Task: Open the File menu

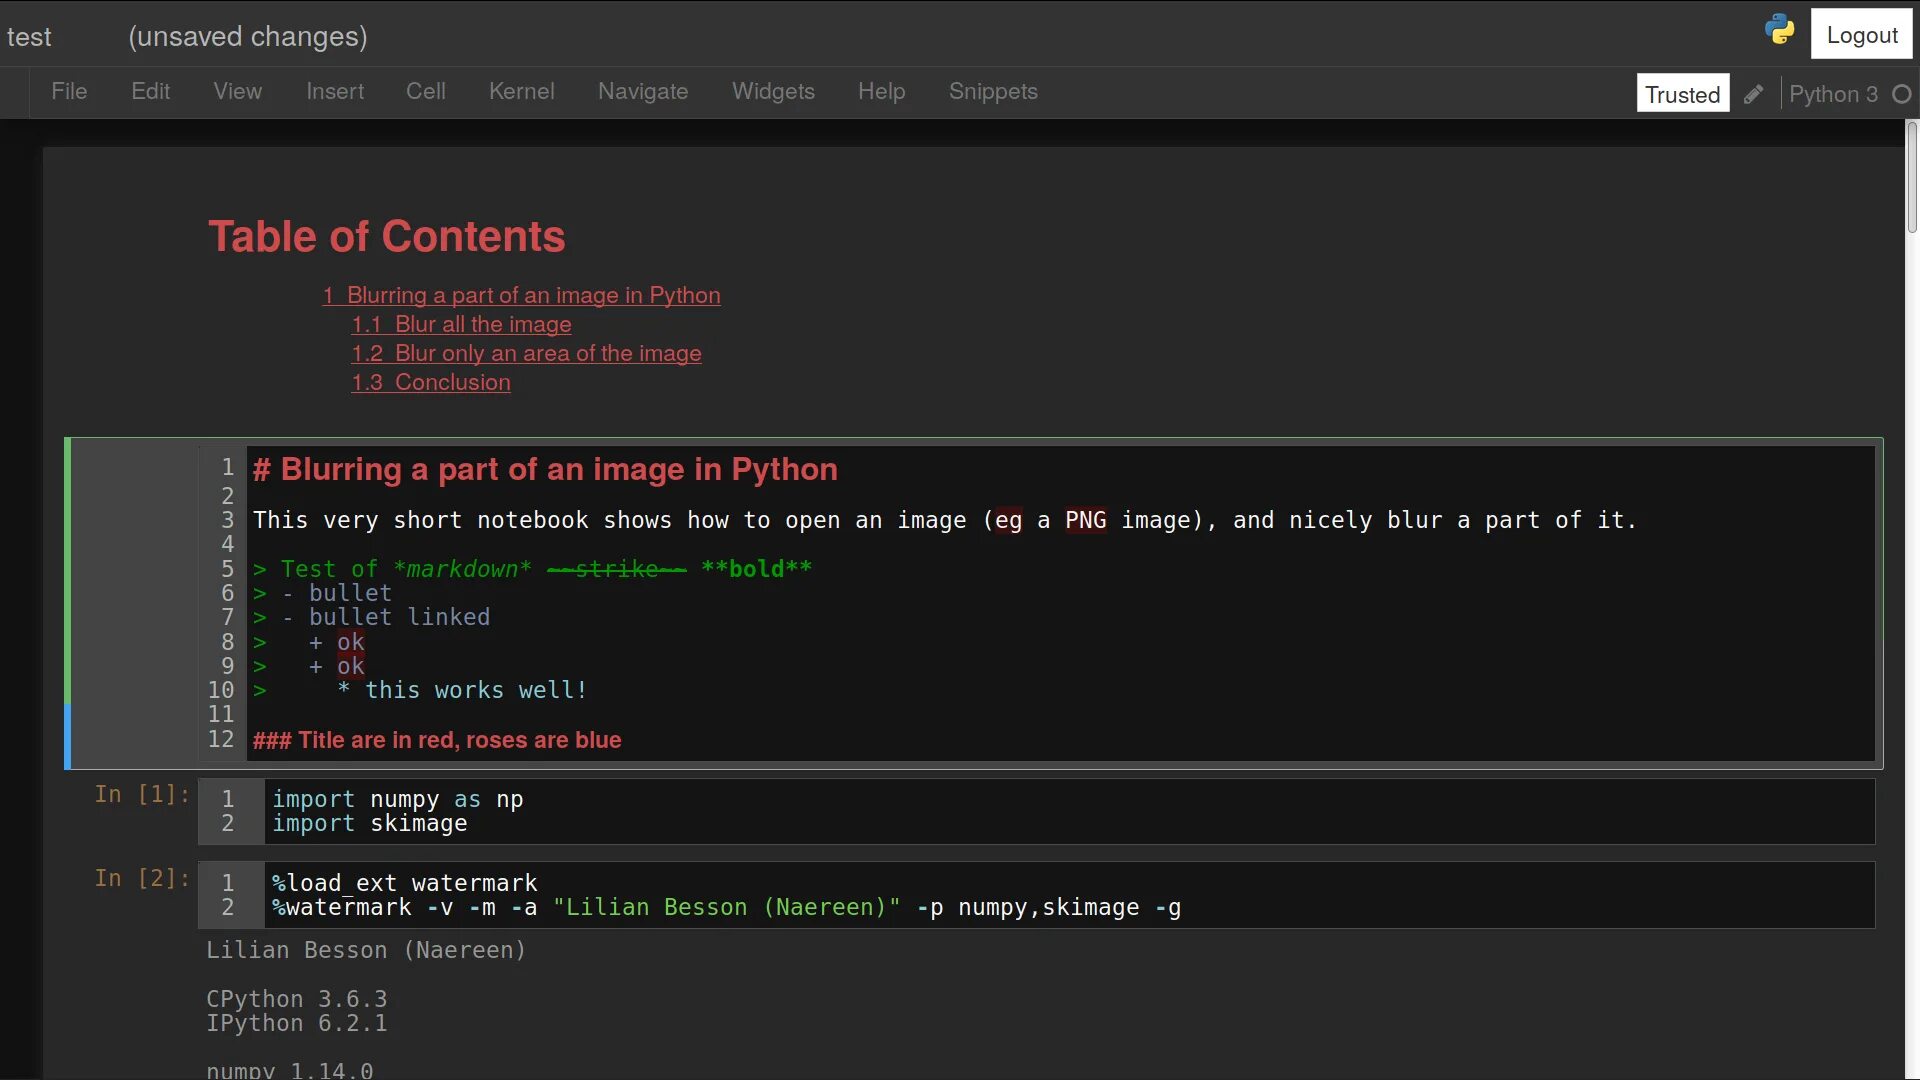Action: coord(69,91)
